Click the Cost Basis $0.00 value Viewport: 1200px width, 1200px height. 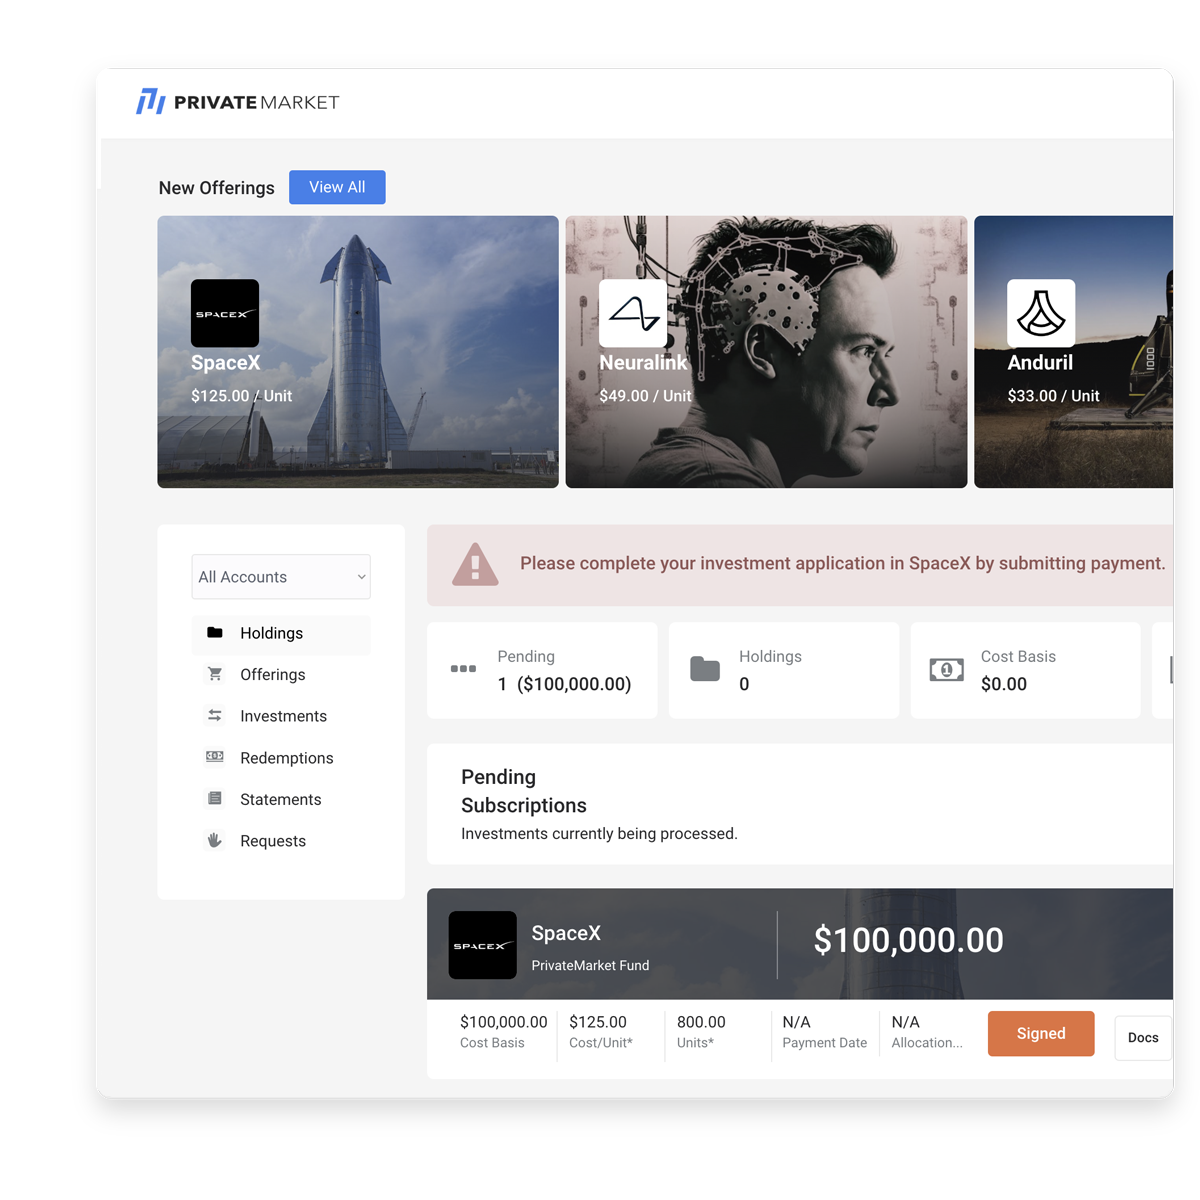[1004, 684]
